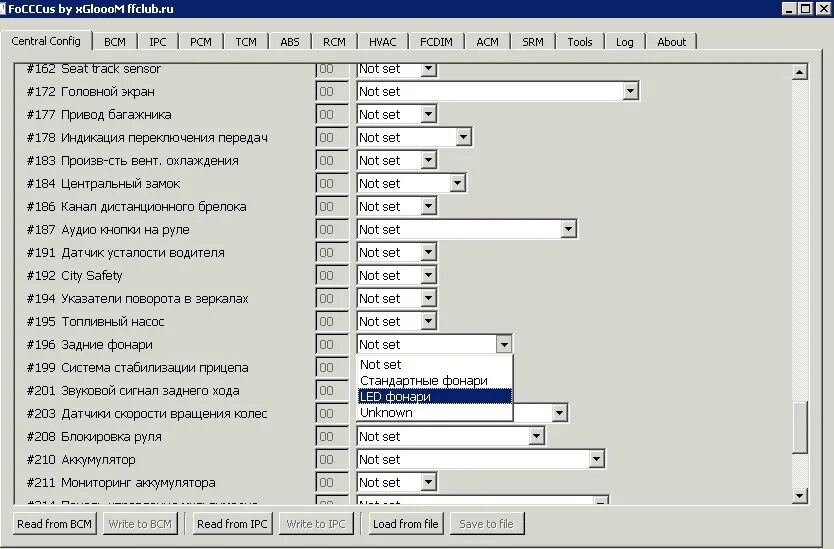This screenshot has width=834, height=549.
Task: Minimize the FoCCCus window
Action: 790,9
